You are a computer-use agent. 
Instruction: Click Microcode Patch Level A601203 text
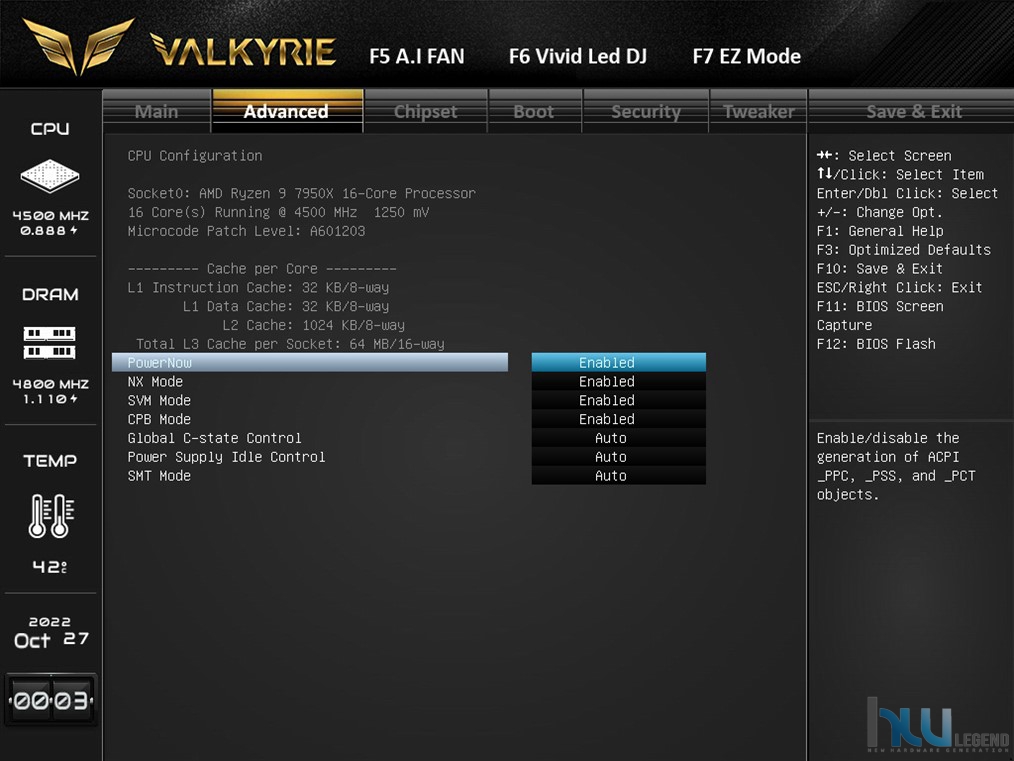click(246, 231)
